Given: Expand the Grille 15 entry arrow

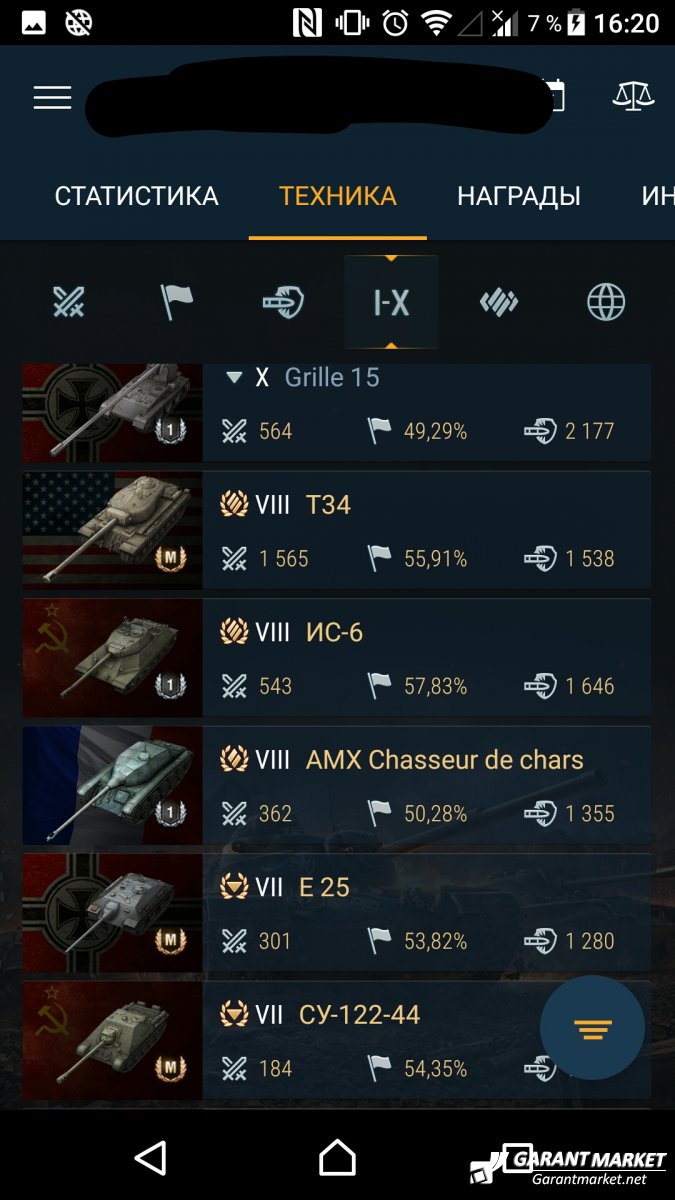Looking at the screenshot, I should click(x=234, y=378).
